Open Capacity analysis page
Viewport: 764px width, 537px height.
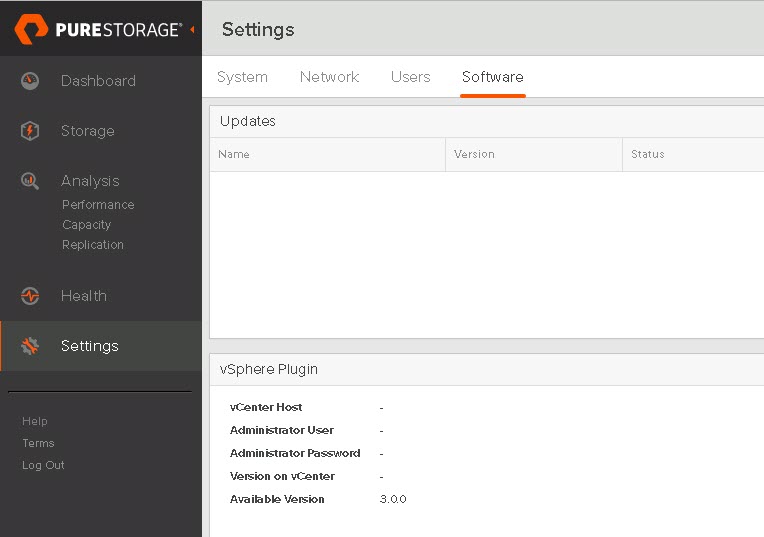point(87,225)
